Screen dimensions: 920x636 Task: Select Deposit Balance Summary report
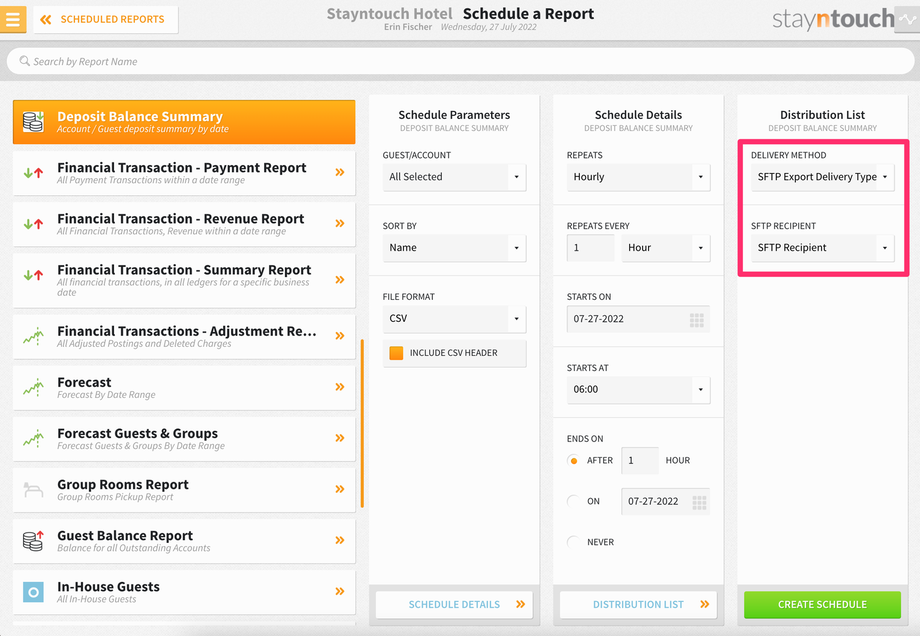pos(184,122)
